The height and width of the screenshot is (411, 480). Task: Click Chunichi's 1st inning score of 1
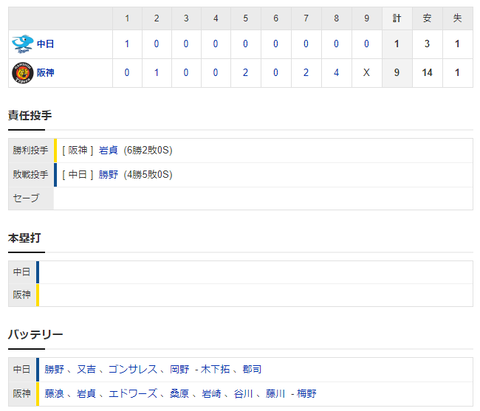point(127,44)
